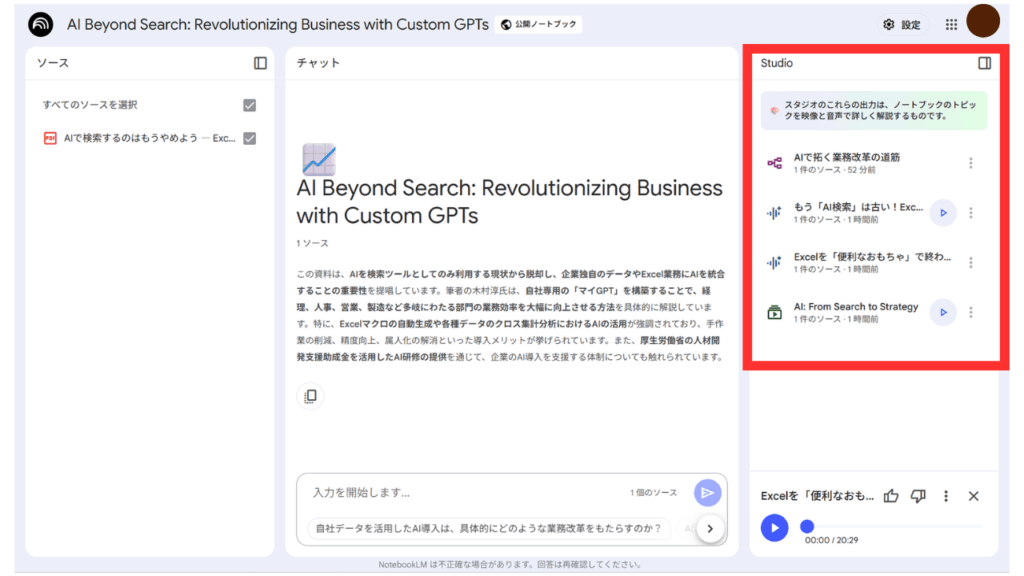This screenshot has width=1024, height=576.
Task: Toggle the すべてのソースを選択 checkbox
Action: point(249,105)
